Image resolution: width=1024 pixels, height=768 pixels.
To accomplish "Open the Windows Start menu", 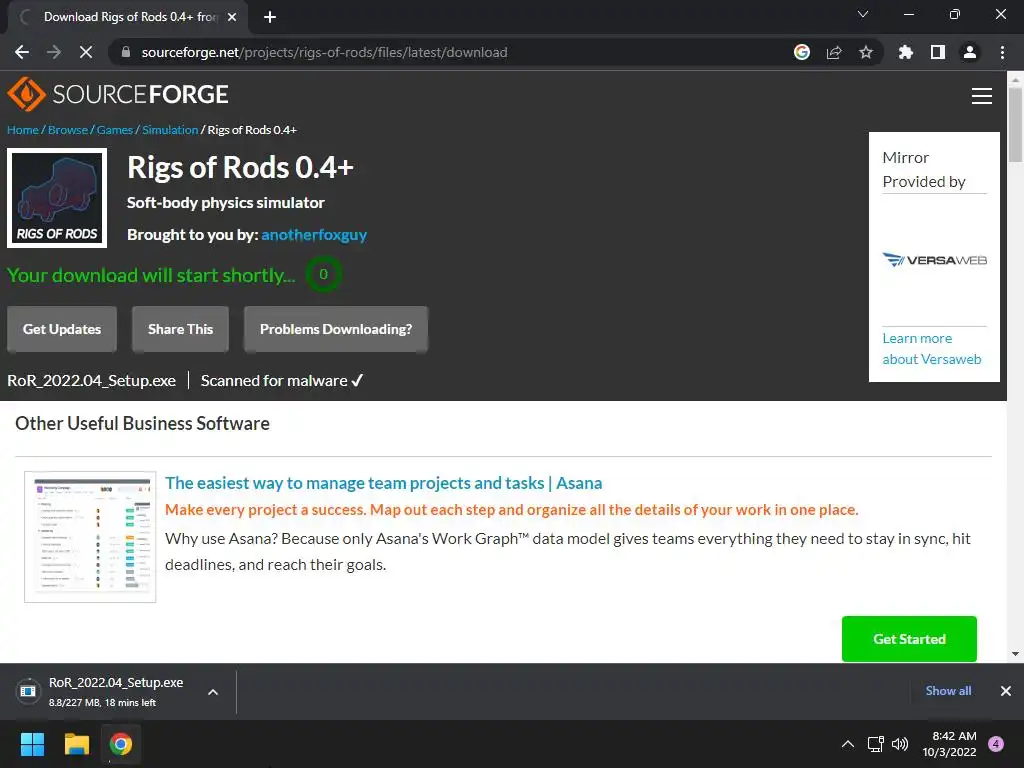I will [x=32, y=744].
